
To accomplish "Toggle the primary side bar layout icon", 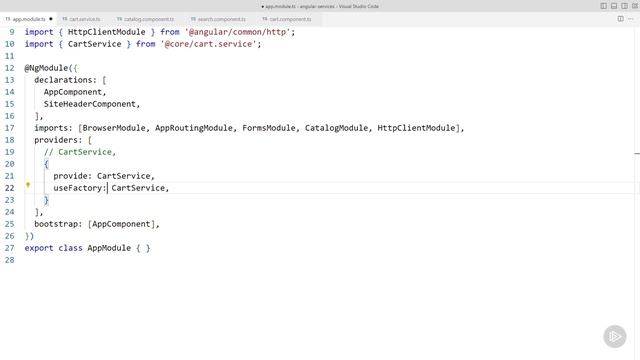I will pos(603,6).
